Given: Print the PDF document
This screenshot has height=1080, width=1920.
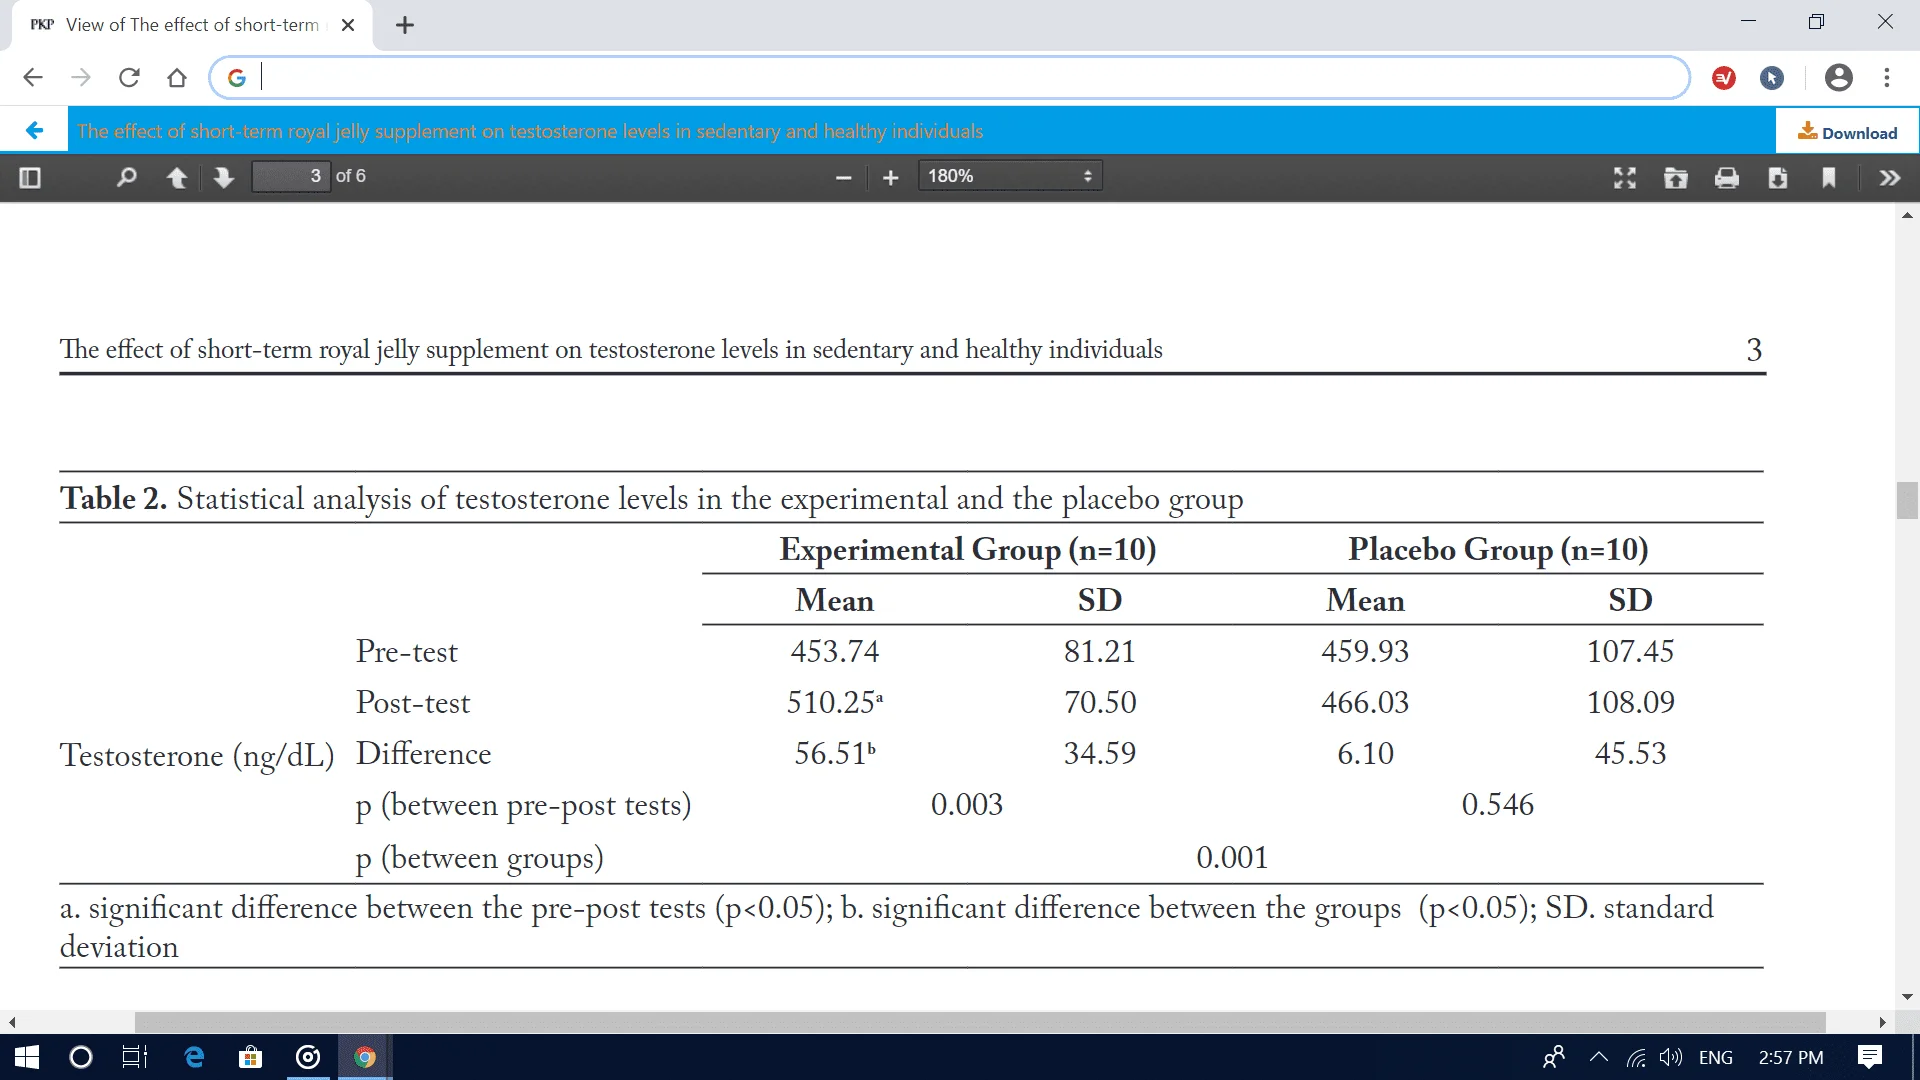Looking at the screenshot, I should [x=1727, y=178].
